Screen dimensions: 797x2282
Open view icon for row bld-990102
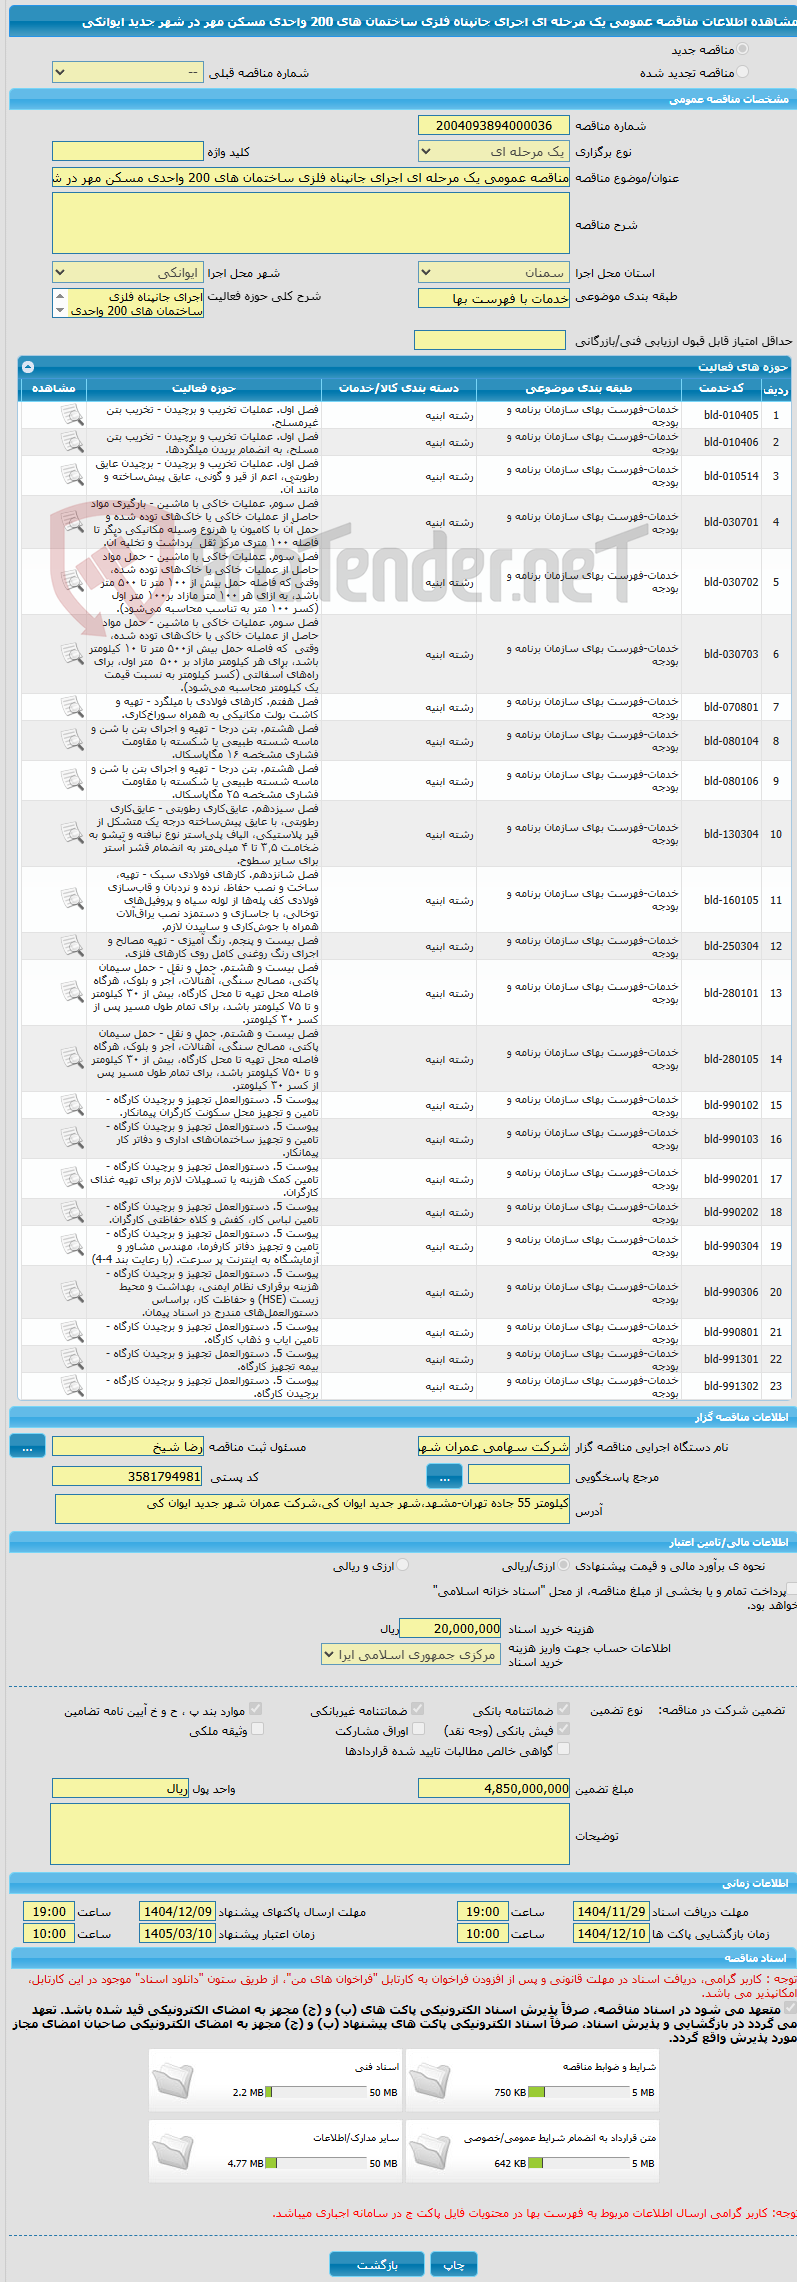(x=72, y=1105)
